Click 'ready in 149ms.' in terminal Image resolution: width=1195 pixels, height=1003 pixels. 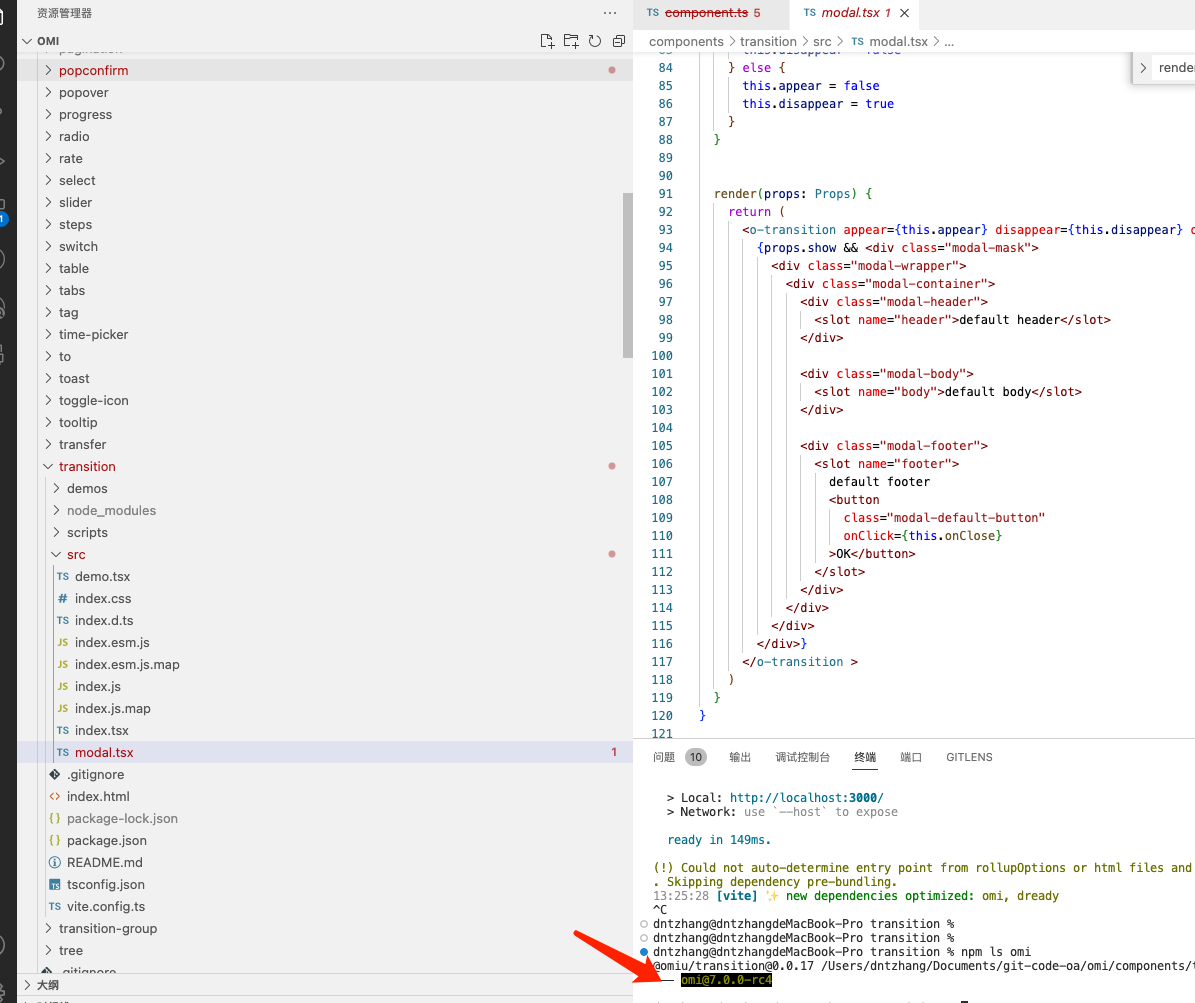[719, 840]
